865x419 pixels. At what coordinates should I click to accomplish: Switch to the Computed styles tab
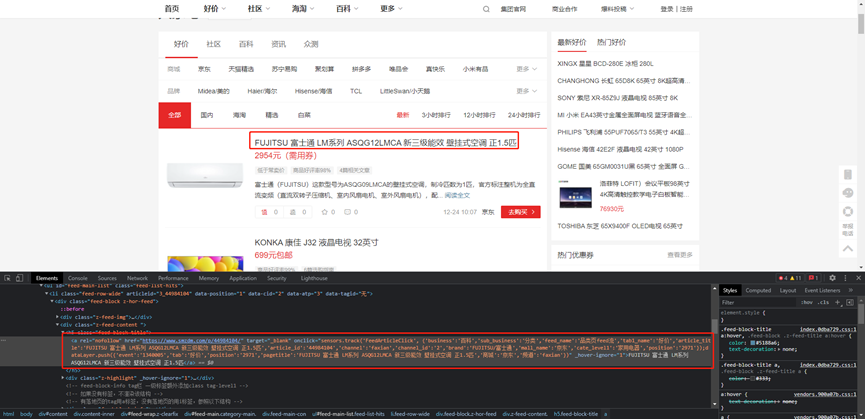point(759,291)
